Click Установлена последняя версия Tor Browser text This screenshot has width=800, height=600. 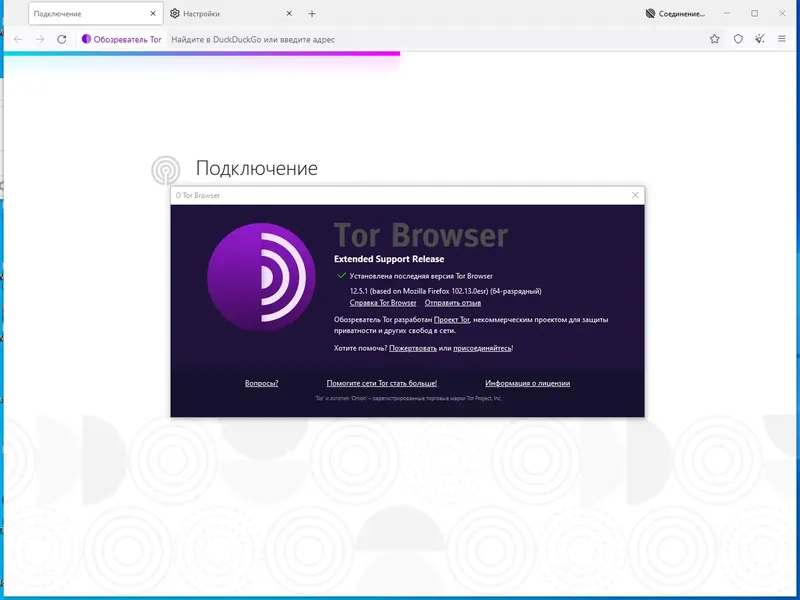[421, 276]
